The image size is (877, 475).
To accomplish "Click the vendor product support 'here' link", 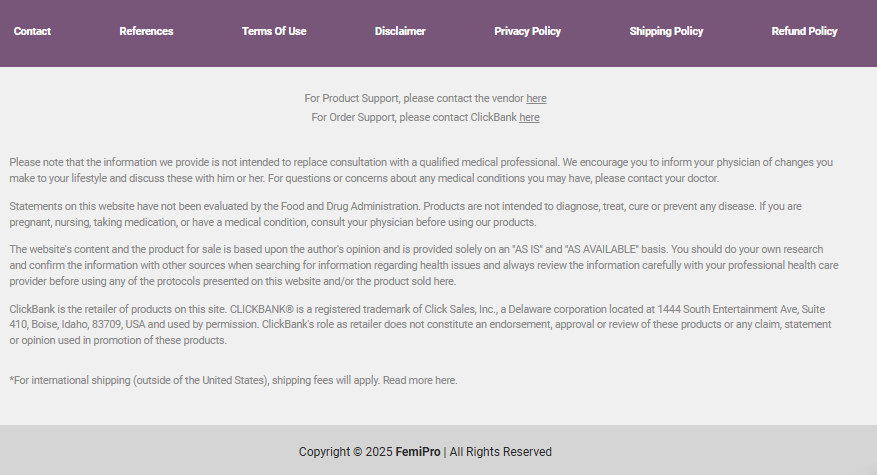I will (x=536, y=98).
